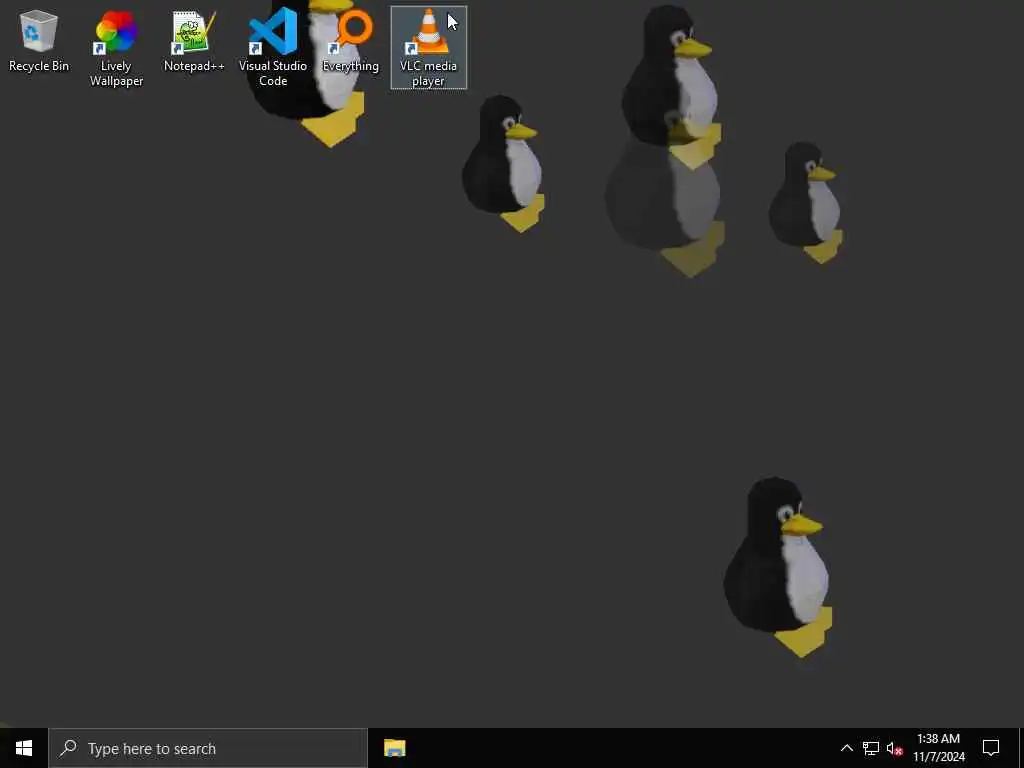Click the Show desktop strip
The height and width of the screenshot is (768, 1024).
coord(1021,748)
